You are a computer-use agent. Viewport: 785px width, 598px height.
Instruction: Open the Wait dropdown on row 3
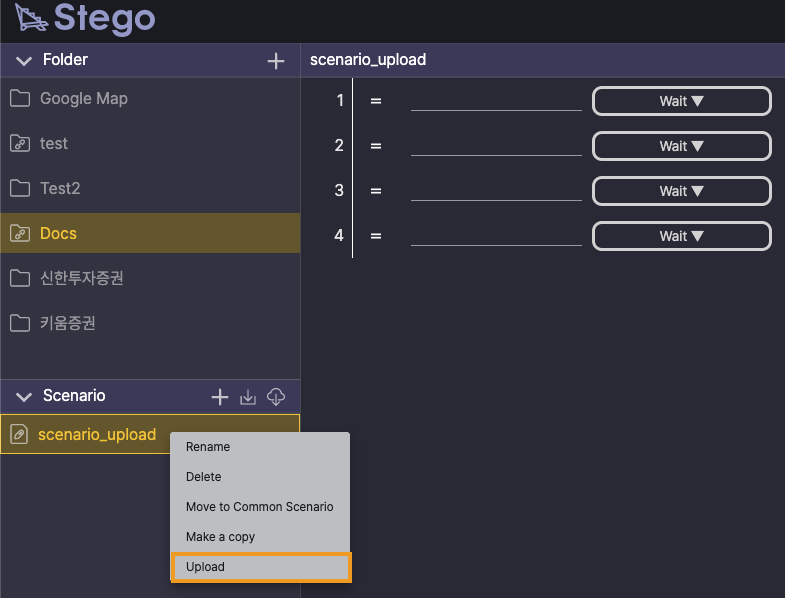point(681,191)
